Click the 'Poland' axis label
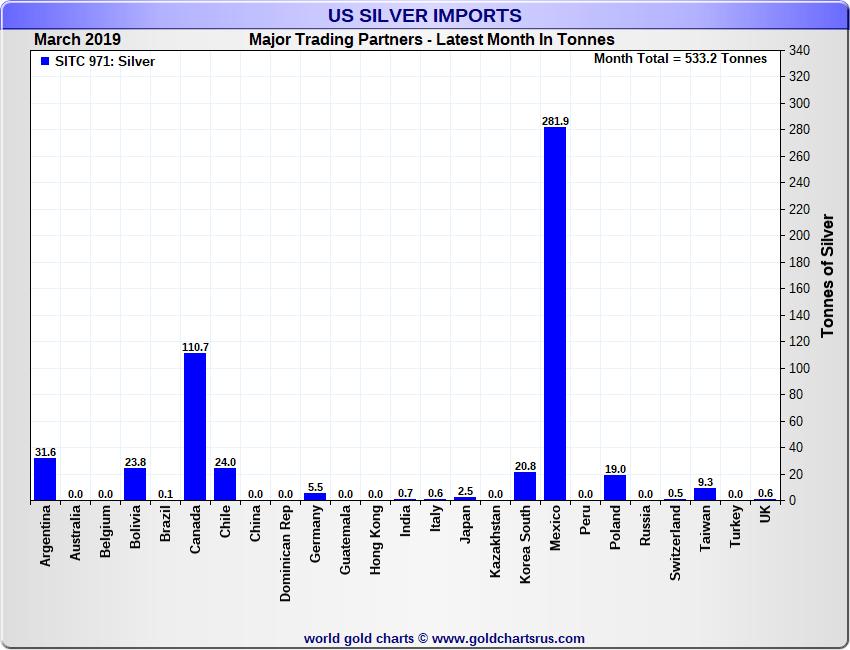Screen dimensions: 850x650 [615, 527]
